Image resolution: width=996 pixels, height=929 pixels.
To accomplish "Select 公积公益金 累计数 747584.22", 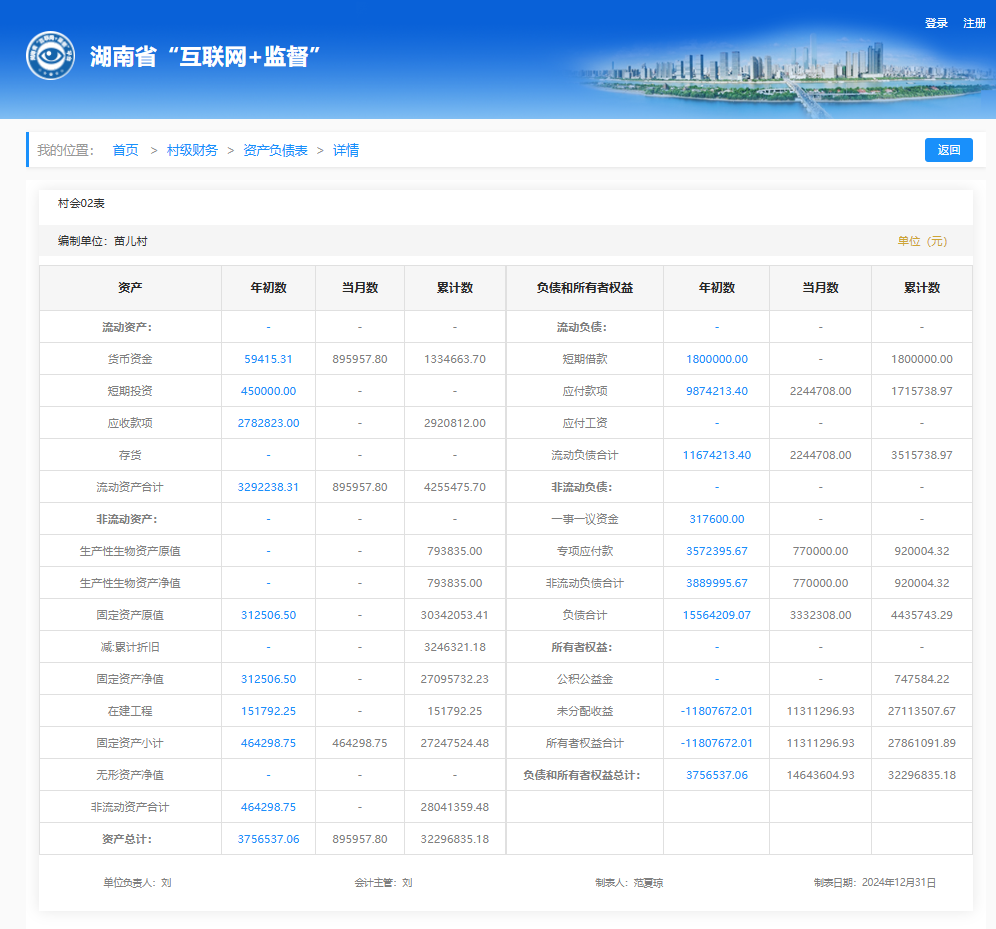I will point(922,679).
